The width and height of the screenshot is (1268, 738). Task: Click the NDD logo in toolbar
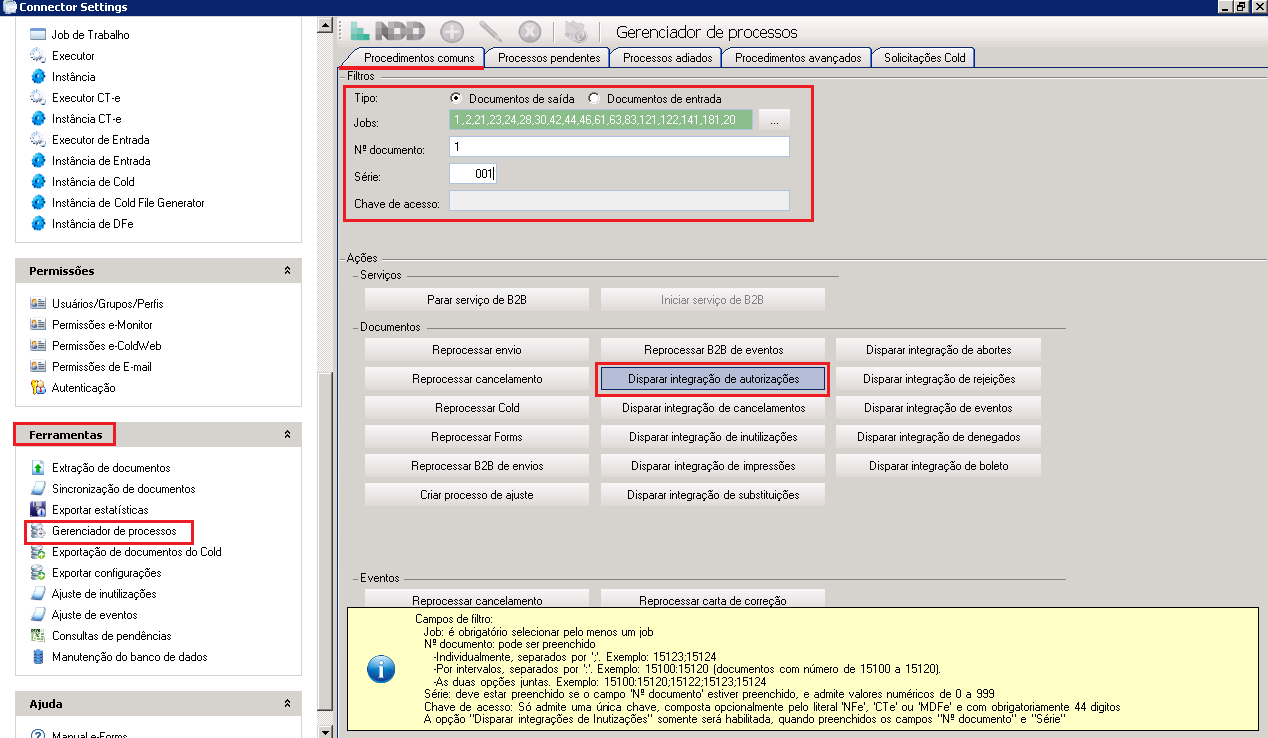click(389, 32)
